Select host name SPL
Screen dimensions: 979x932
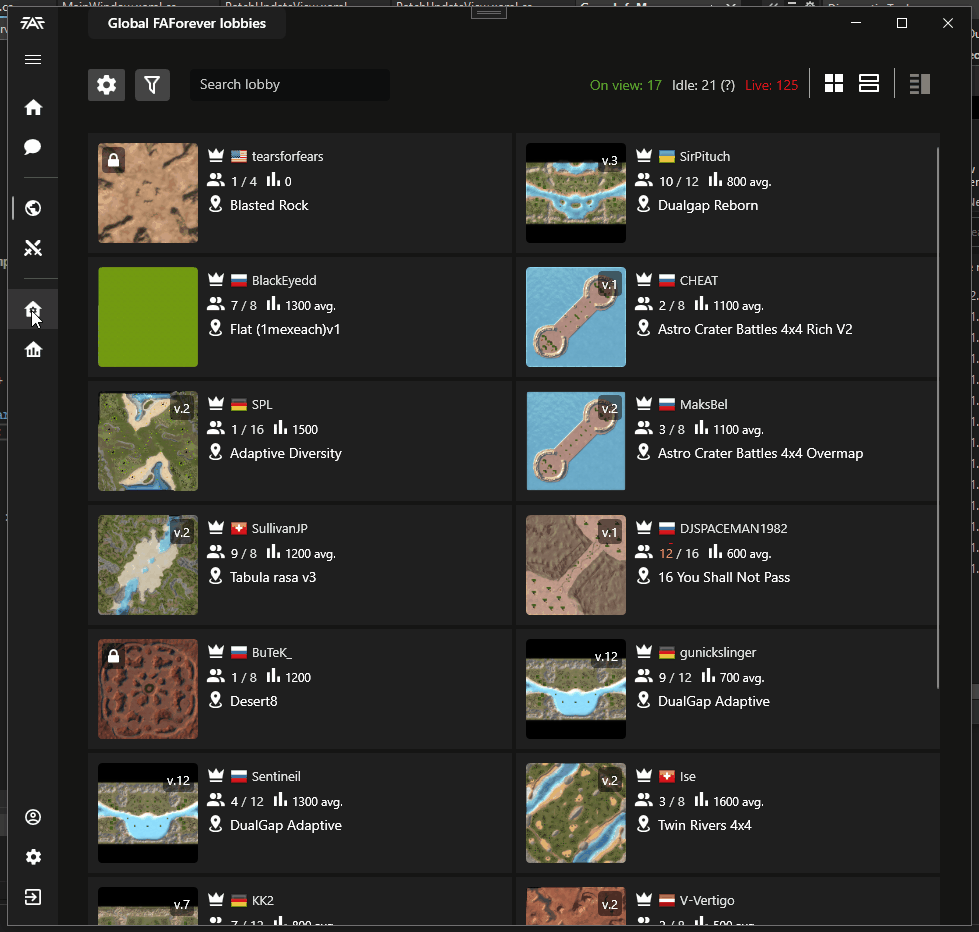[x=262, y=405]
